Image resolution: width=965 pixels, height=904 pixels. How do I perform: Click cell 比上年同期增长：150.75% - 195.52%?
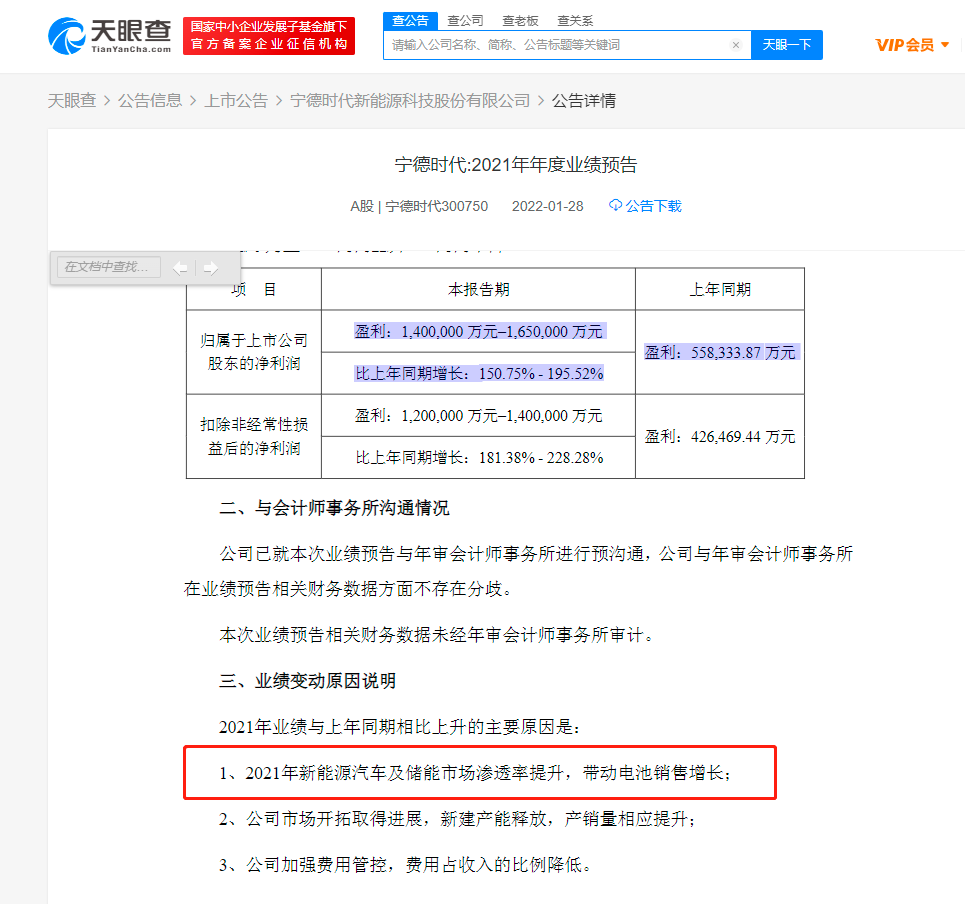point(479,374)
